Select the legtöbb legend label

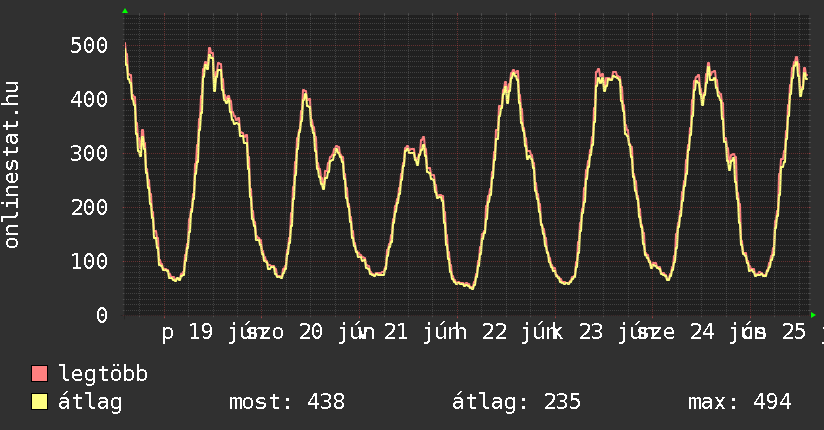click(x=103, y=374)
